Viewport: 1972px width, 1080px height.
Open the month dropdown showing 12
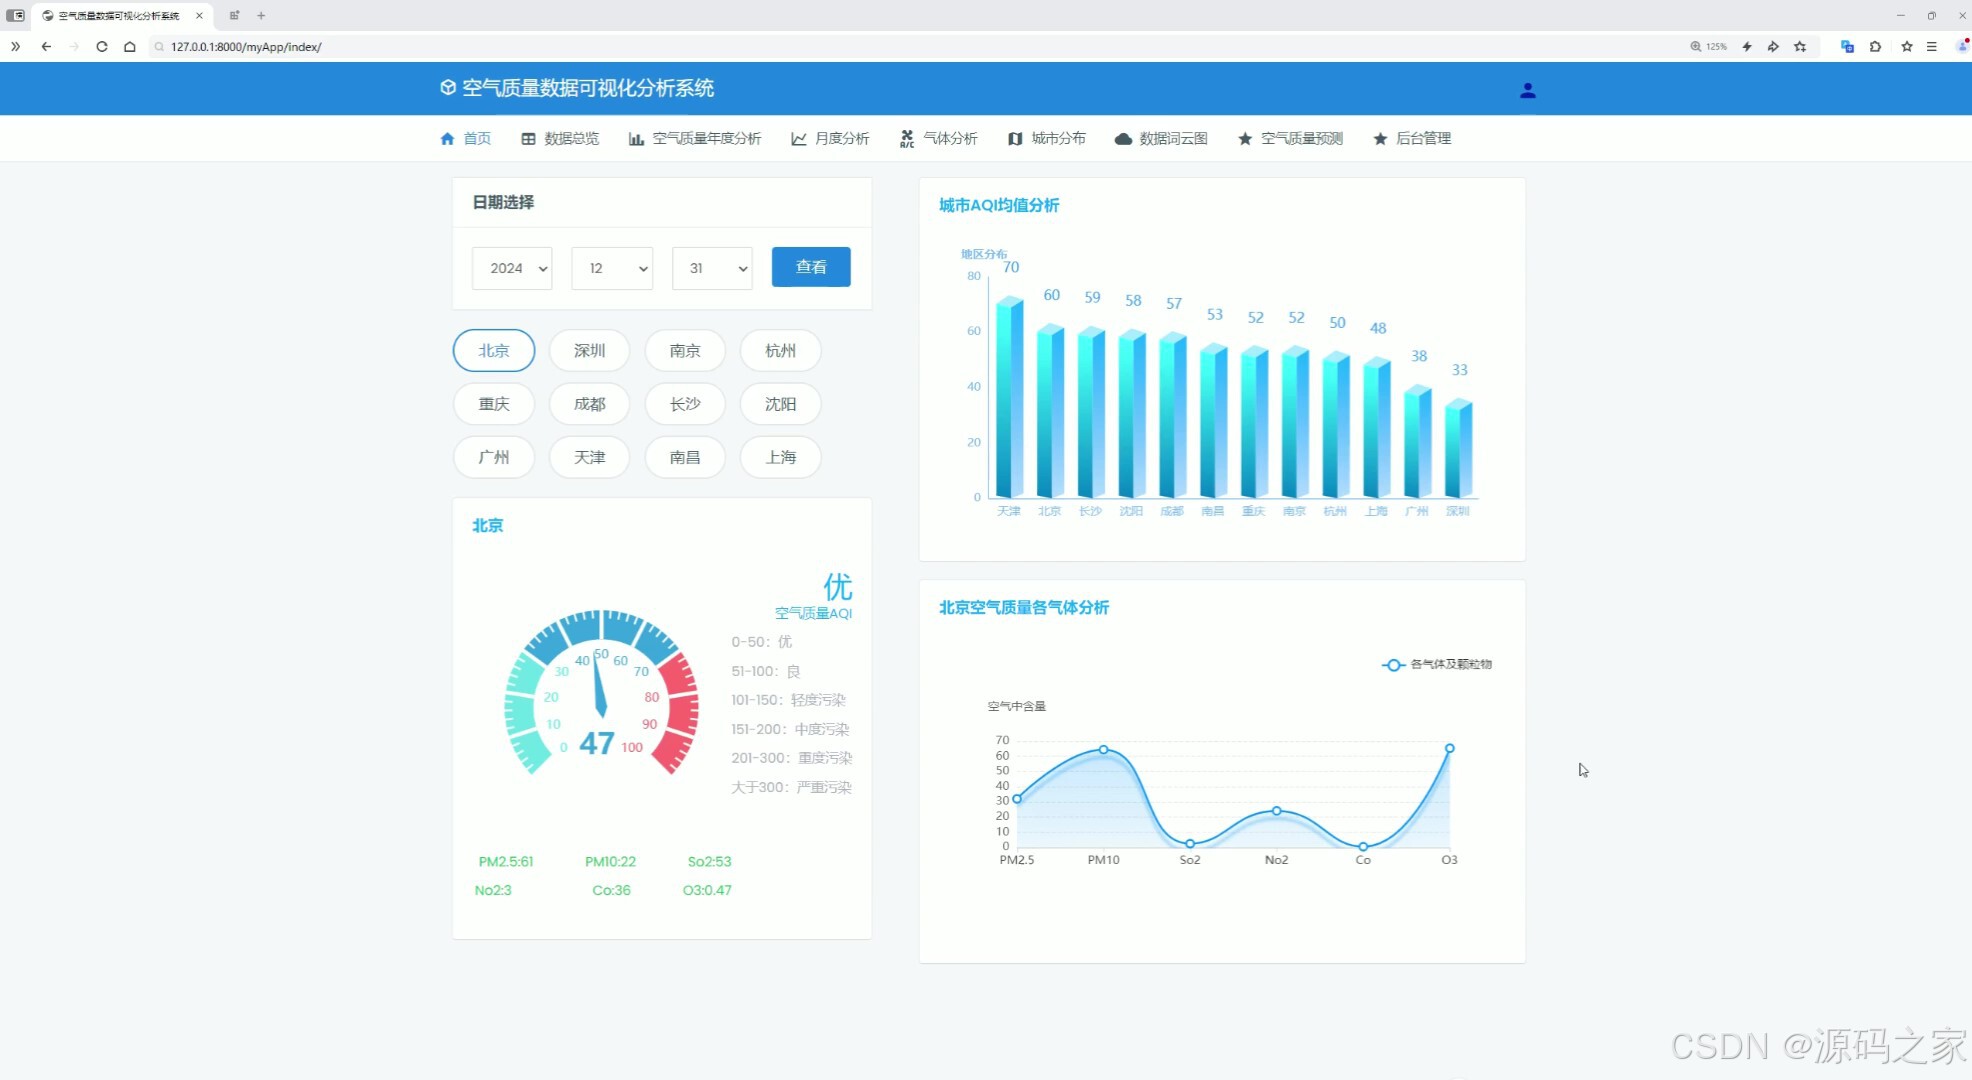611,268
